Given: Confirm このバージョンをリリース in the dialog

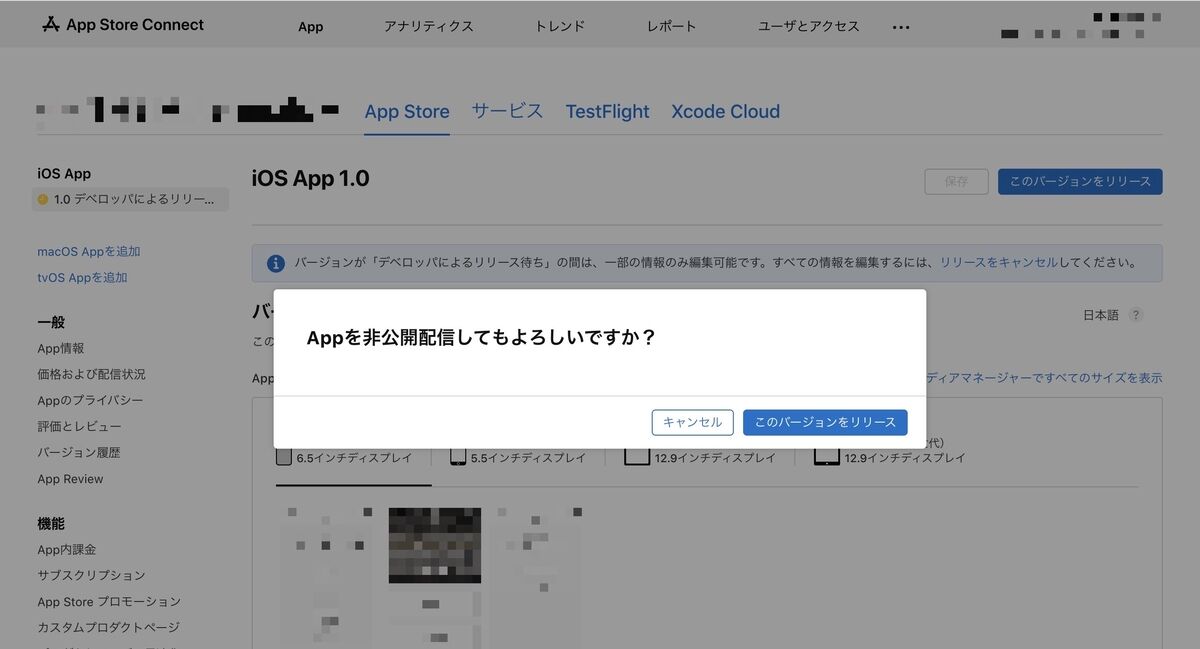Looking at the screenshot, I should (825, 422).
